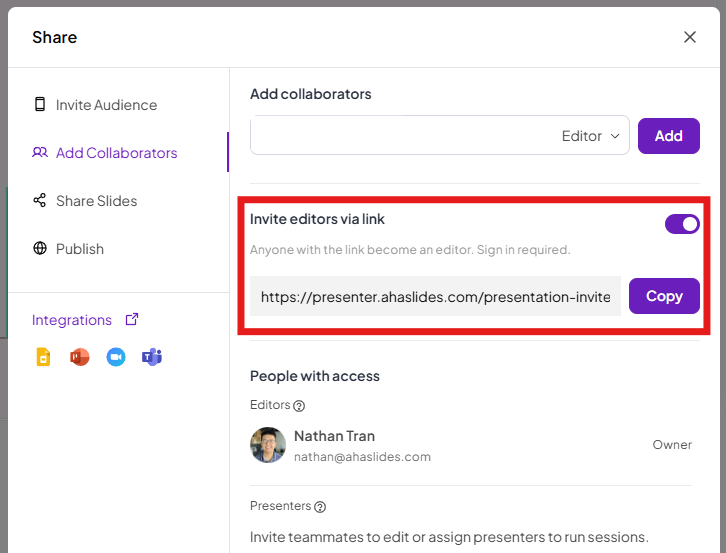
Task: Click the collaborator email input field
Action: pyautogui.click(x=400, y=136)
